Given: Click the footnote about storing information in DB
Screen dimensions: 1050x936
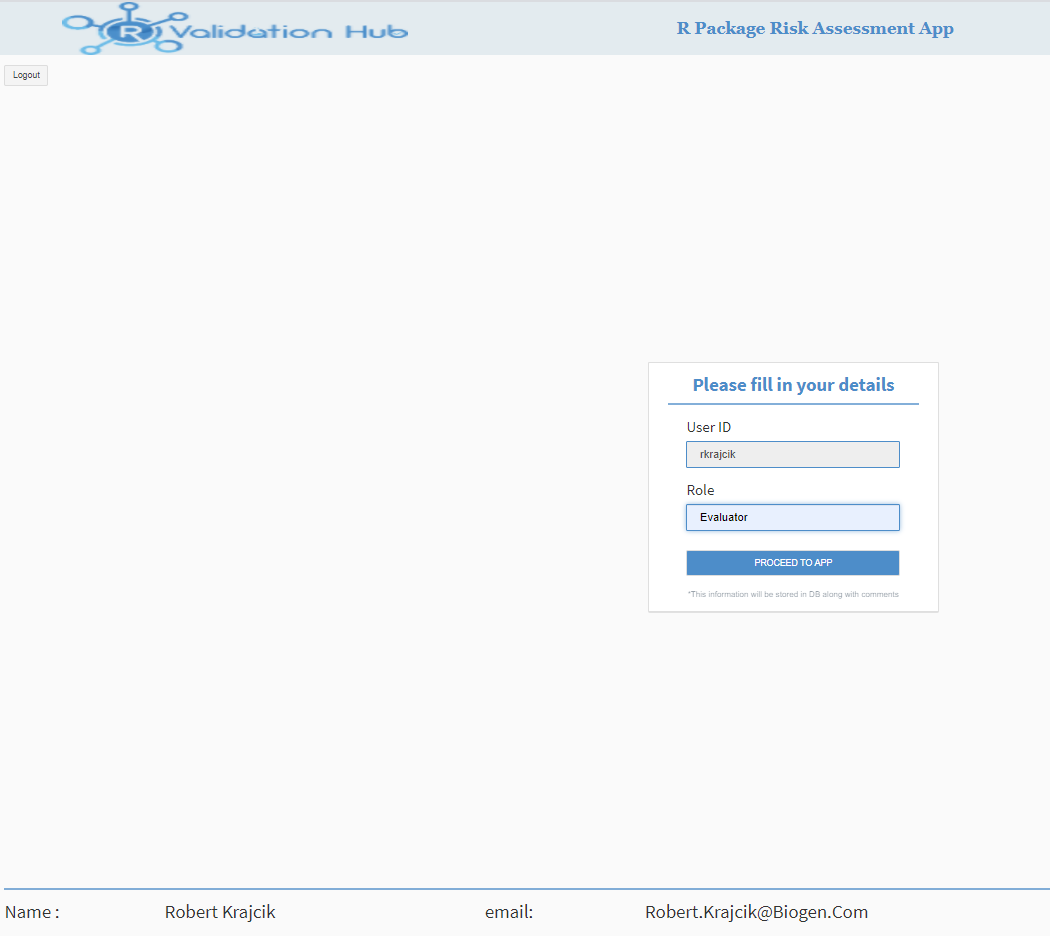Looking at the screenshot, I should [793, 594].
